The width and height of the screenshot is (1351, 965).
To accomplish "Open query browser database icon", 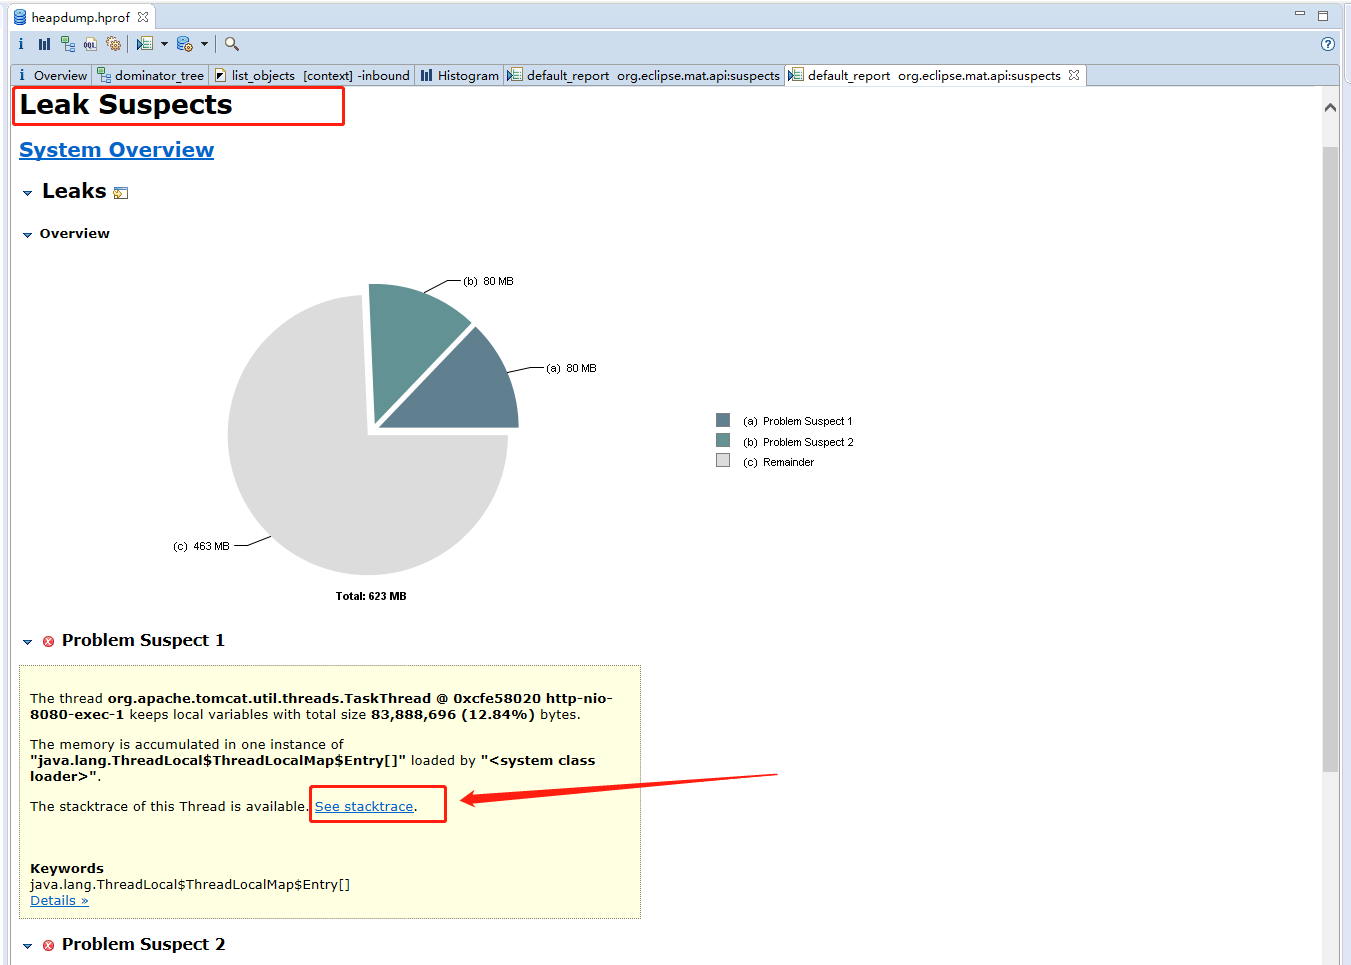I will [x=185, y=44].
